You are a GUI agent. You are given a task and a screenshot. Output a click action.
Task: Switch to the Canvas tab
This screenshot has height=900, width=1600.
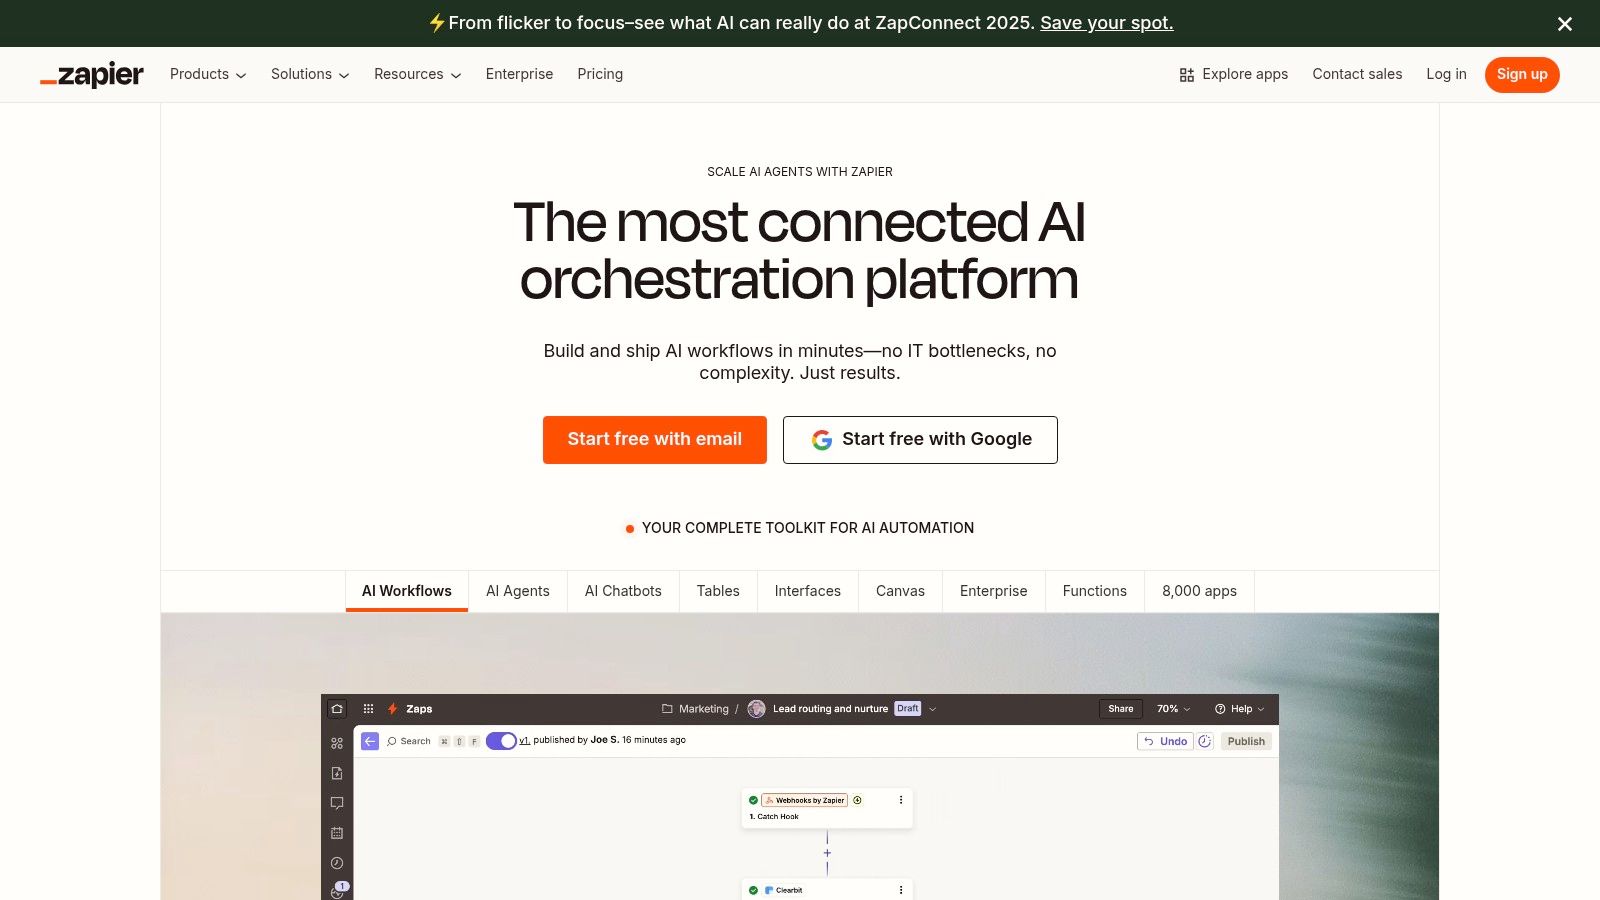click(900, 592)
